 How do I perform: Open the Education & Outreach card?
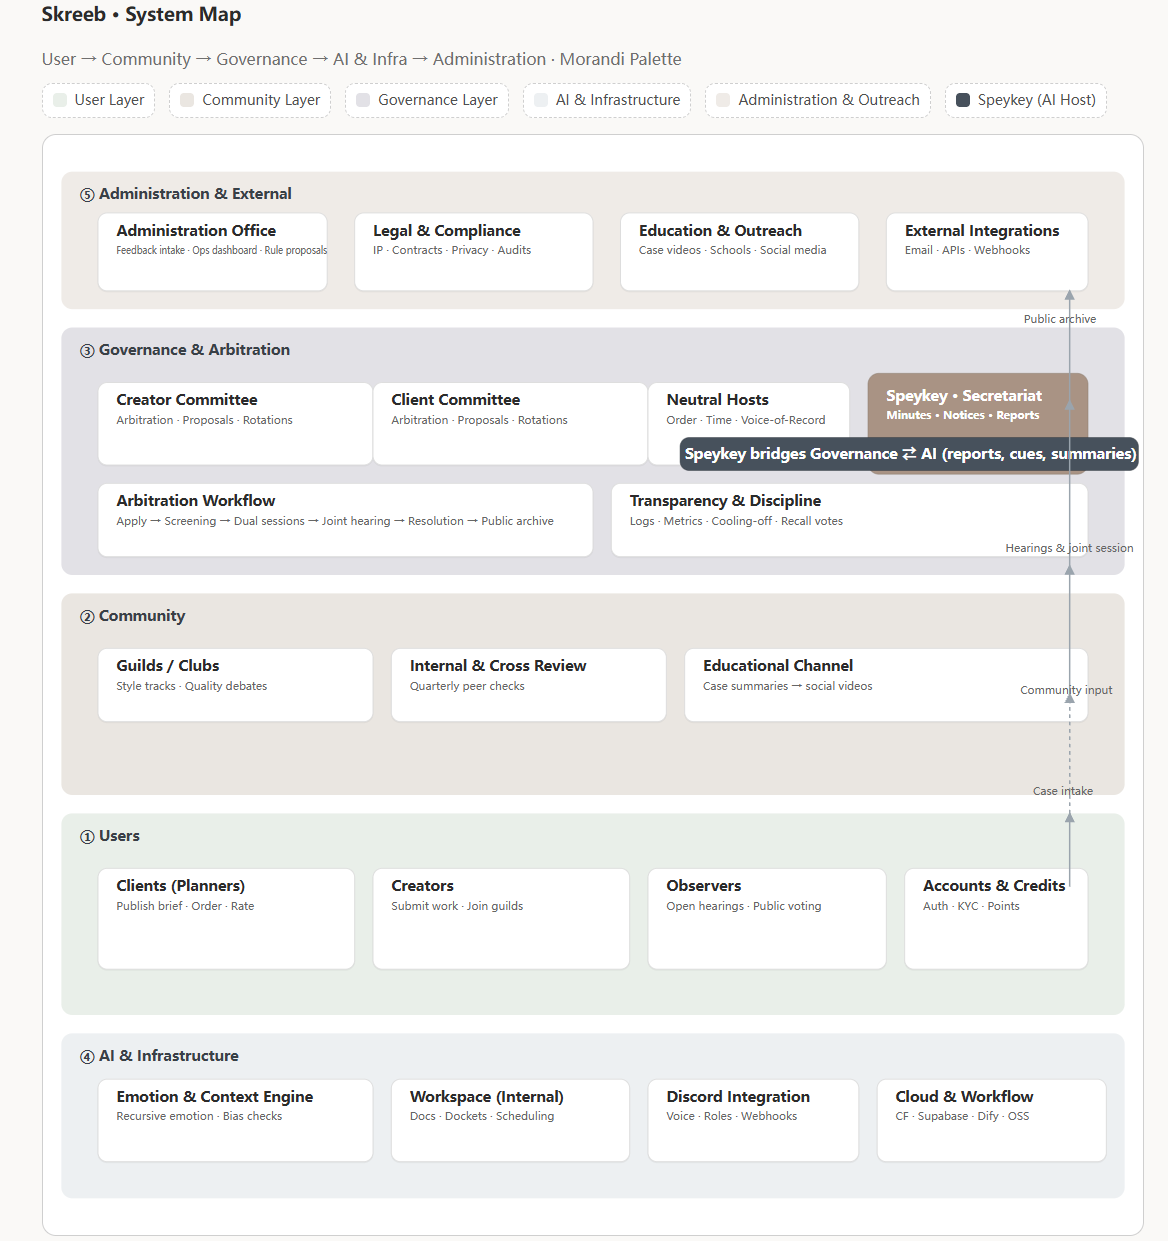pos(740,252)
